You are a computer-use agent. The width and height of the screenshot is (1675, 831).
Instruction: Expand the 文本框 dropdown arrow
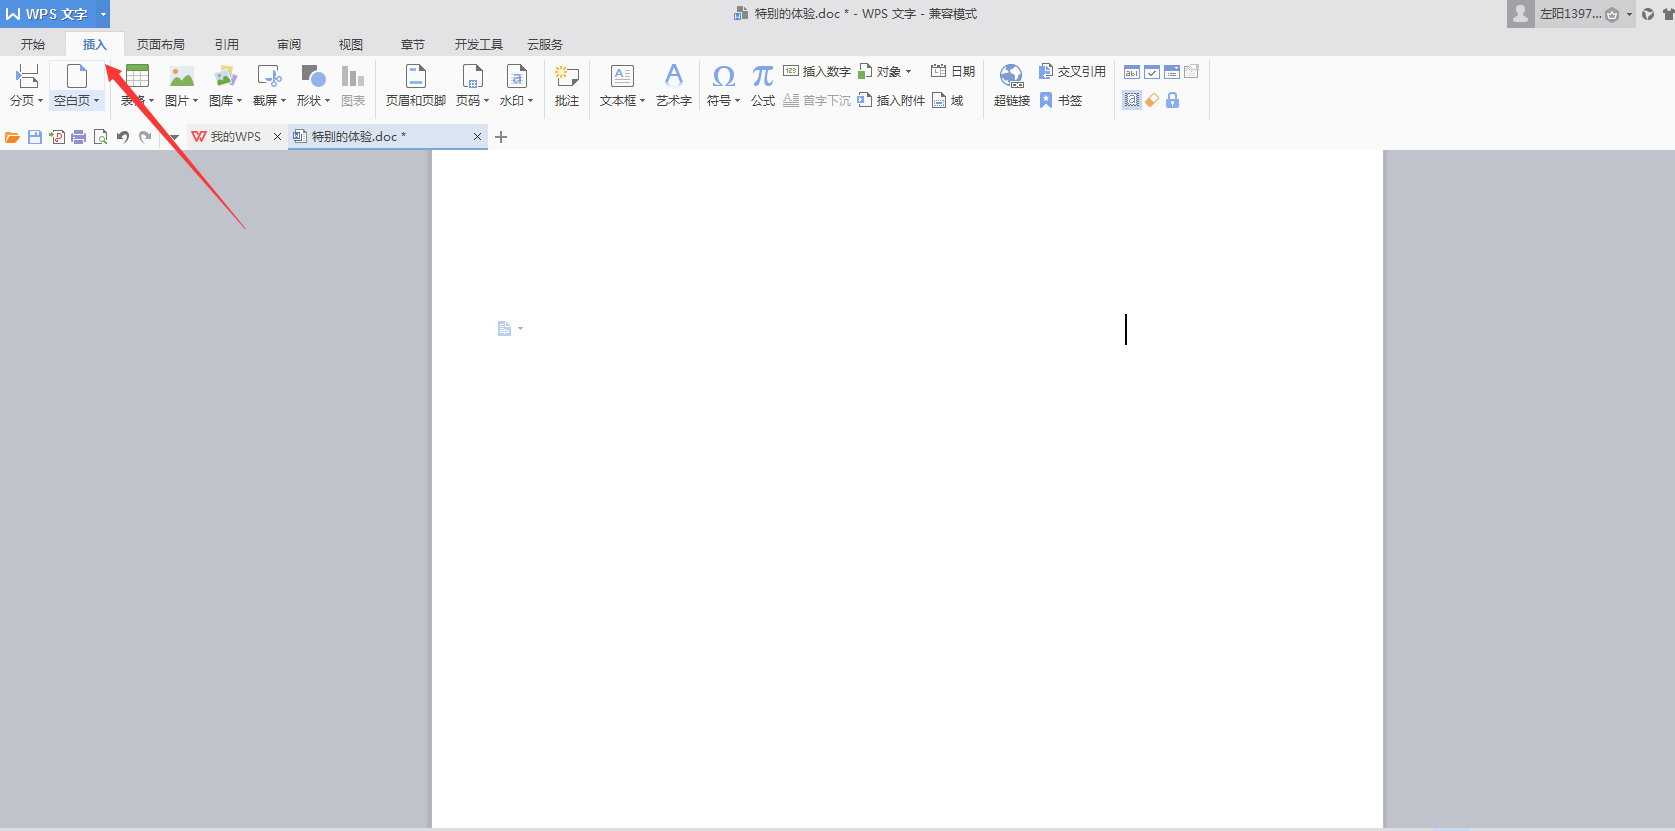(642, 101)
